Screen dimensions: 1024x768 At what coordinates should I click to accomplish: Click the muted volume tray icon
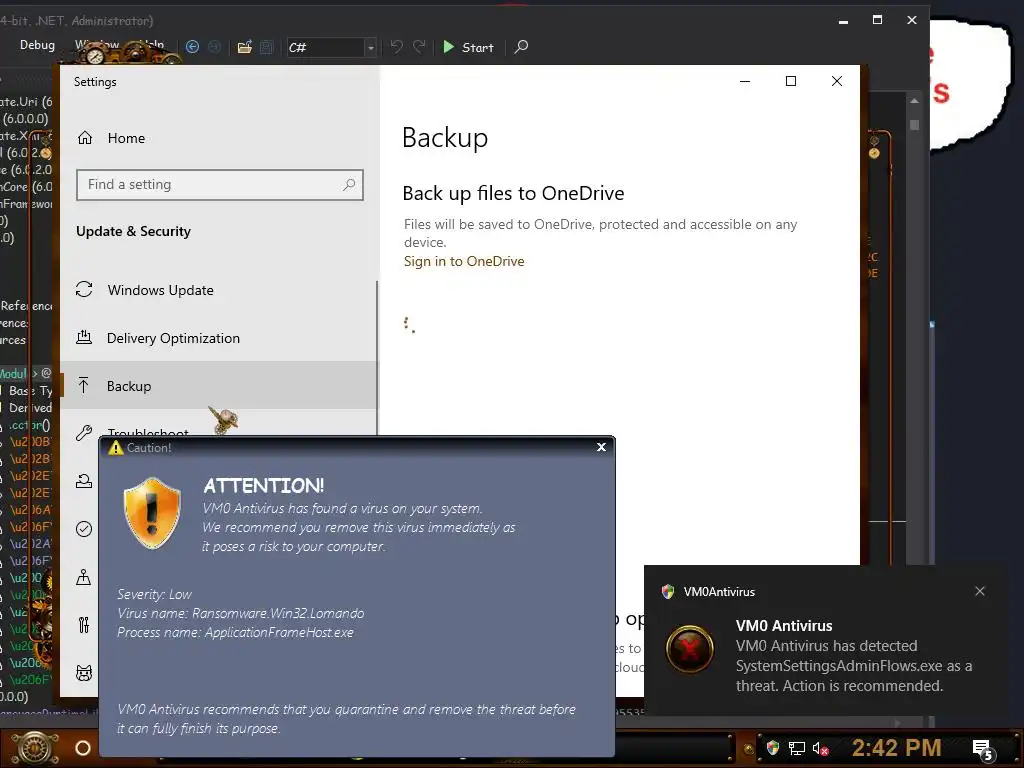[820, 748]
